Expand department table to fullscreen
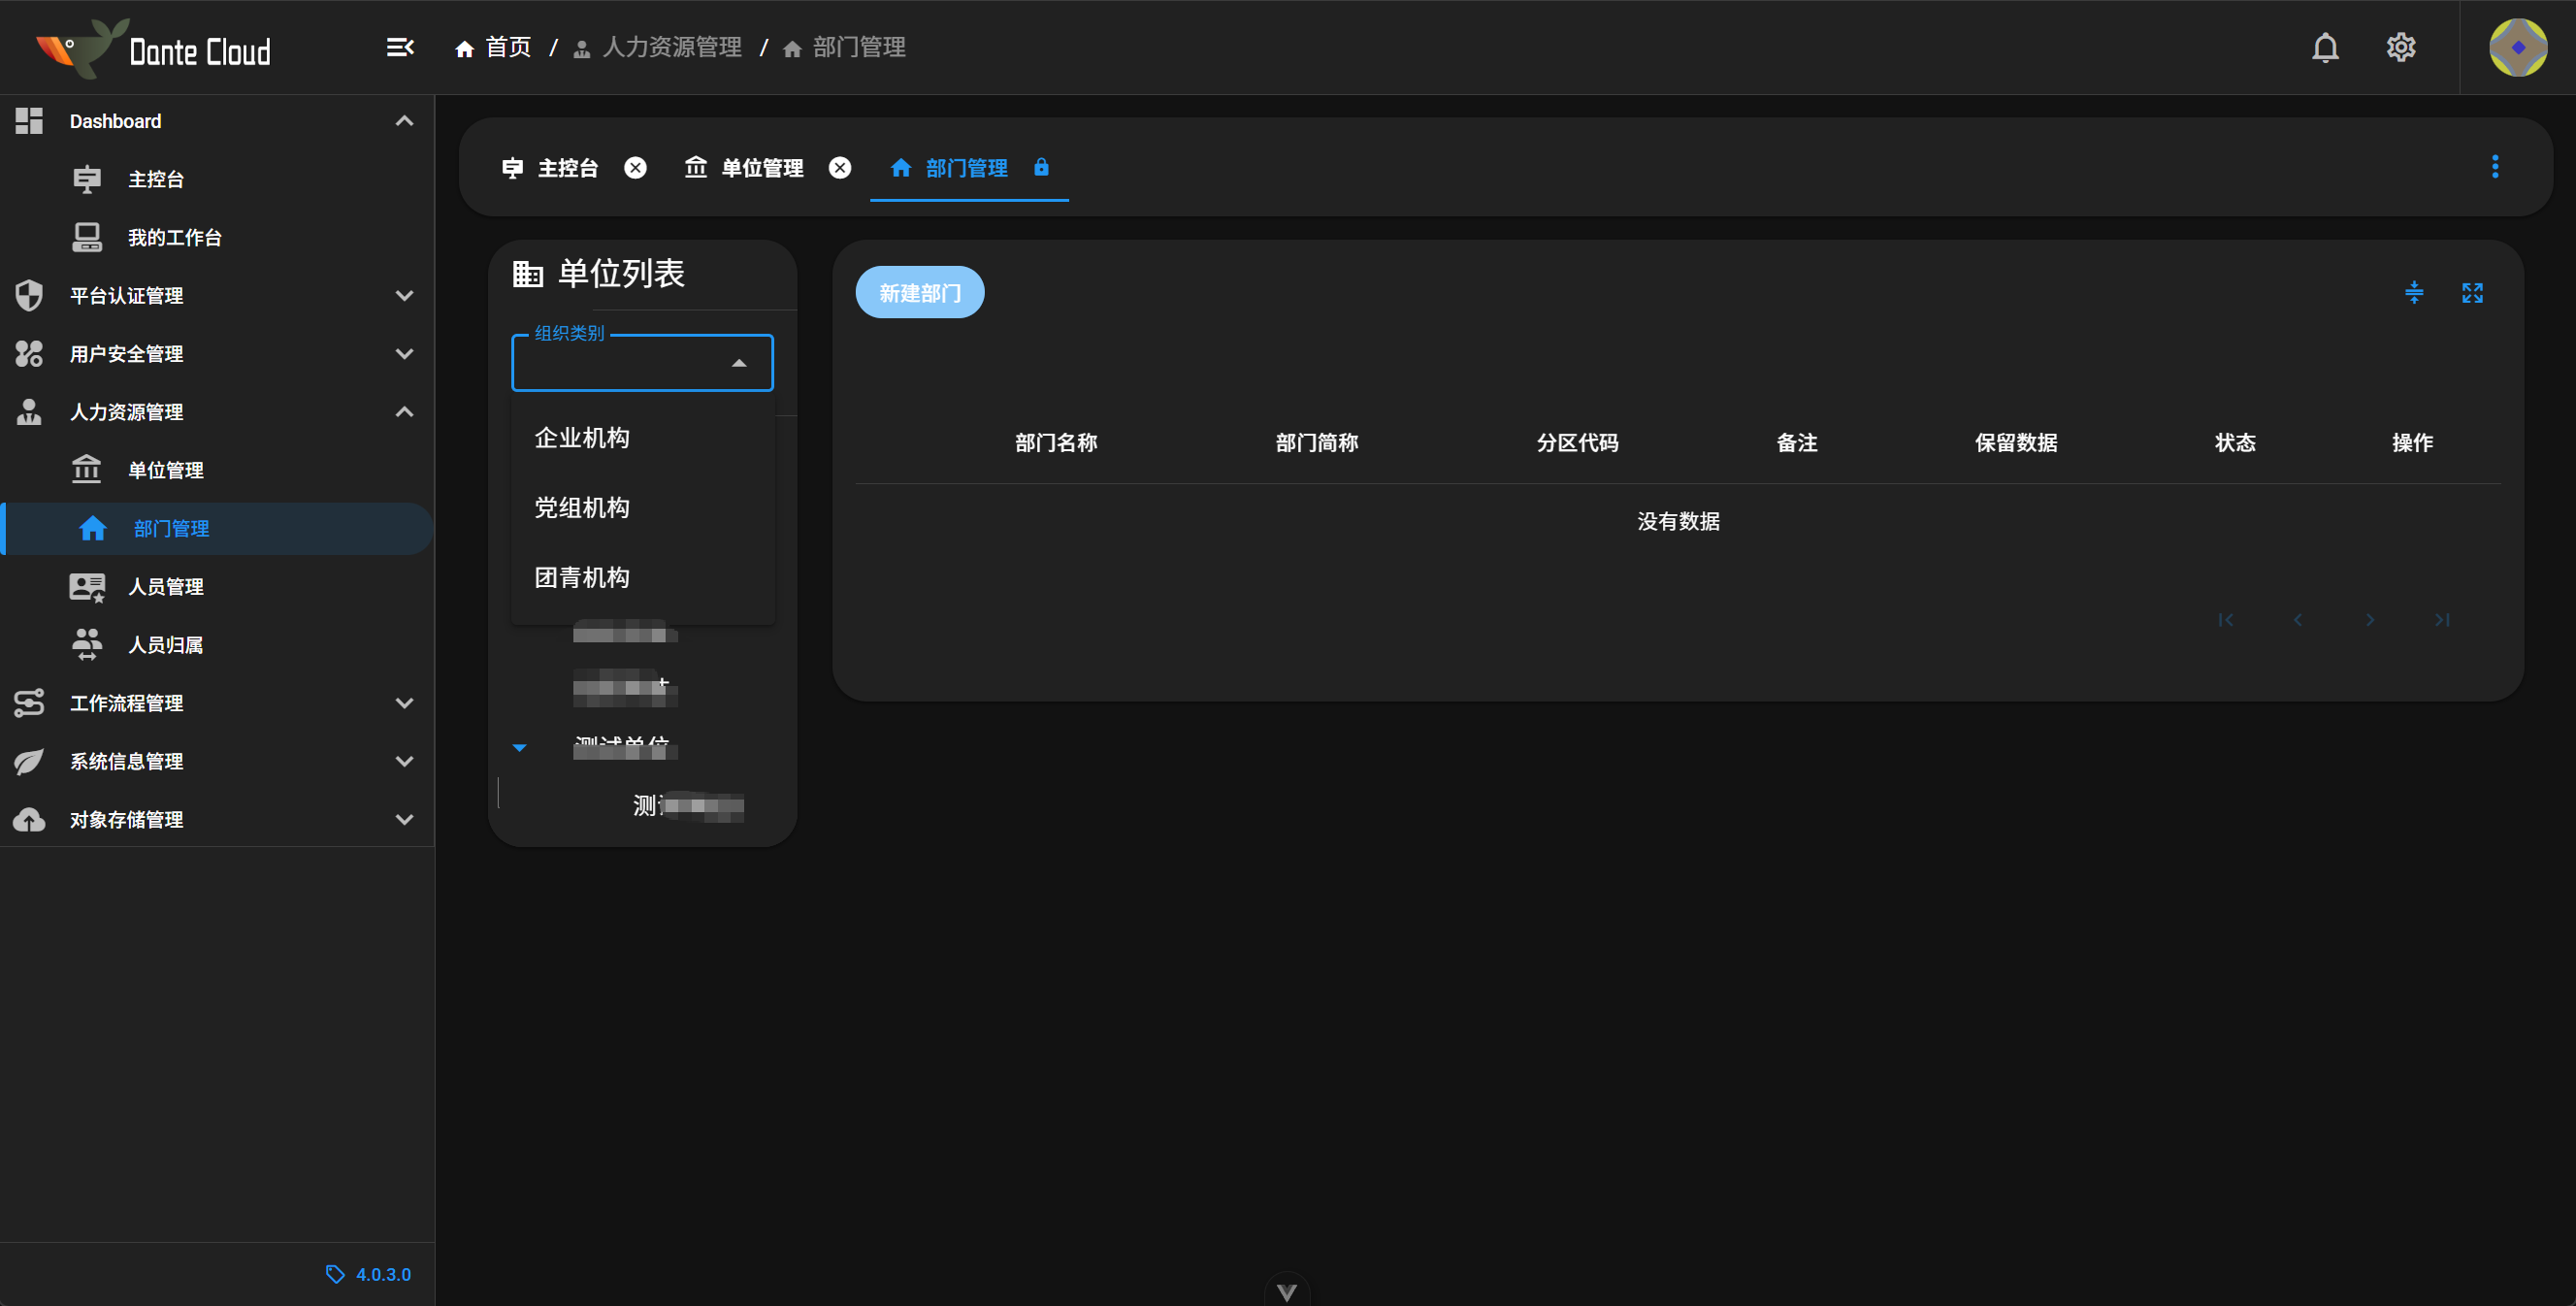The width and height of the screenshot is (2576, 1306). coord(2475,292)
